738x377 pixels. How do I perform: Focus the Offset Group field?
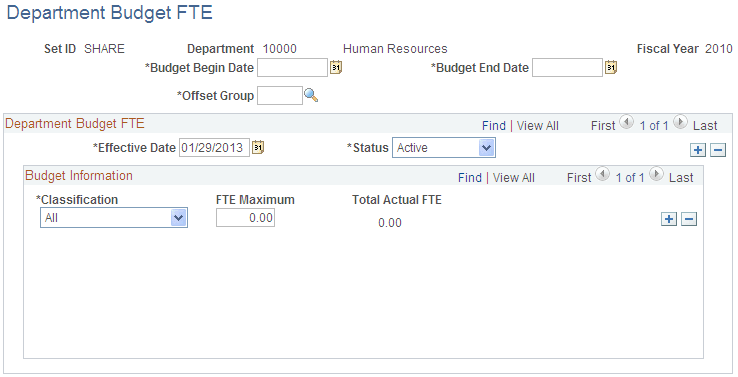(280, 96)
